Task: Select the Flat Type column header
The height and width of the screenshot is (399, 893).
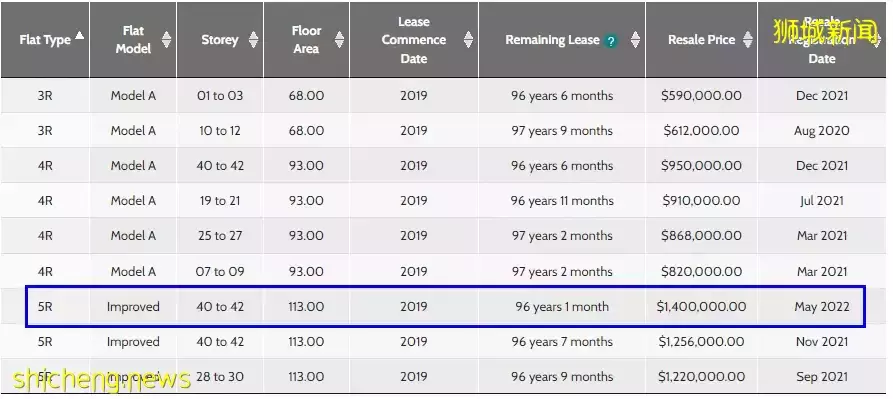Action: pyautogui.click(x=45, y=40)
